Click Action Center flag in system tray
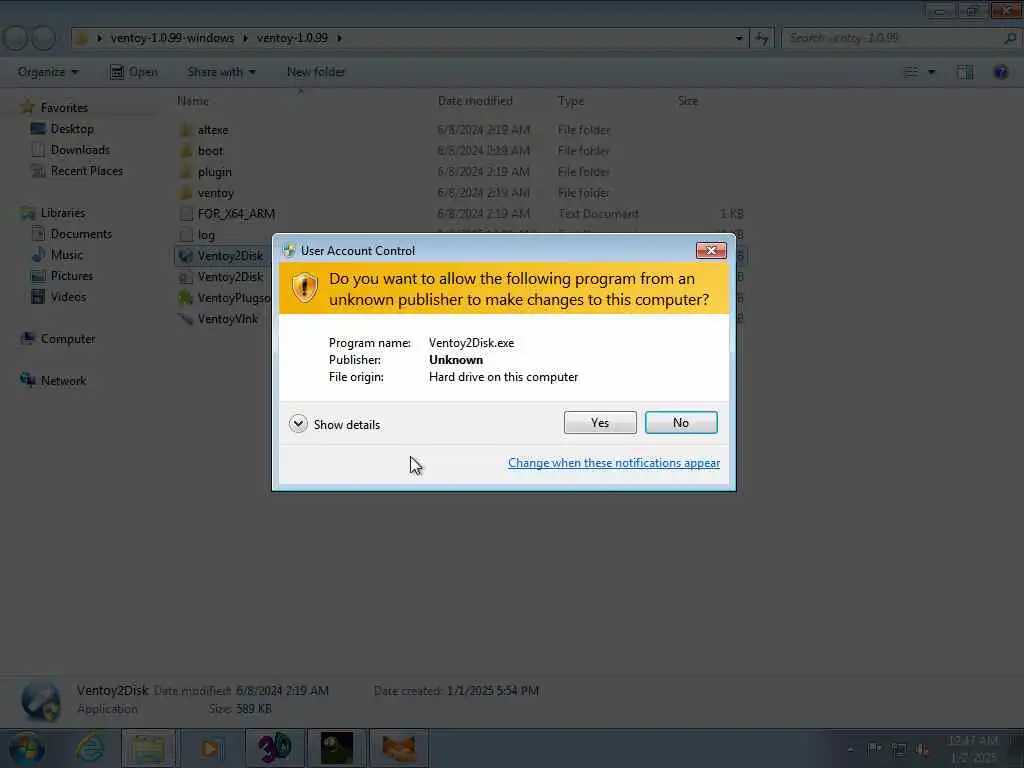This screenshot has height=768, width=1024. 874,748
